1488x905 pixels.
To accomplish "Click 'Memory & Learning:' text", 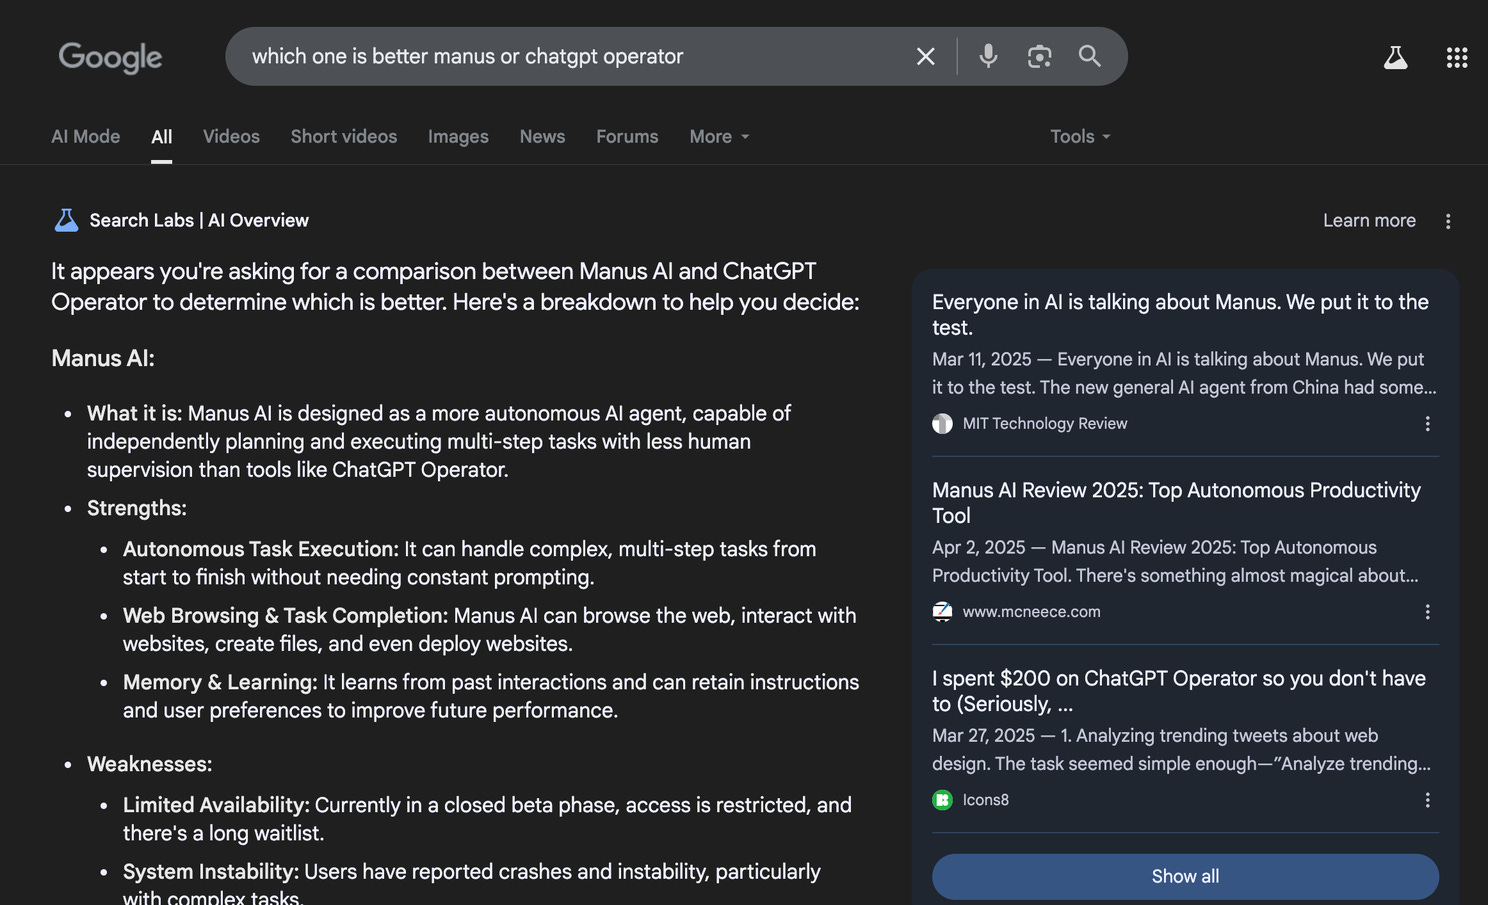I will [220, 682].
